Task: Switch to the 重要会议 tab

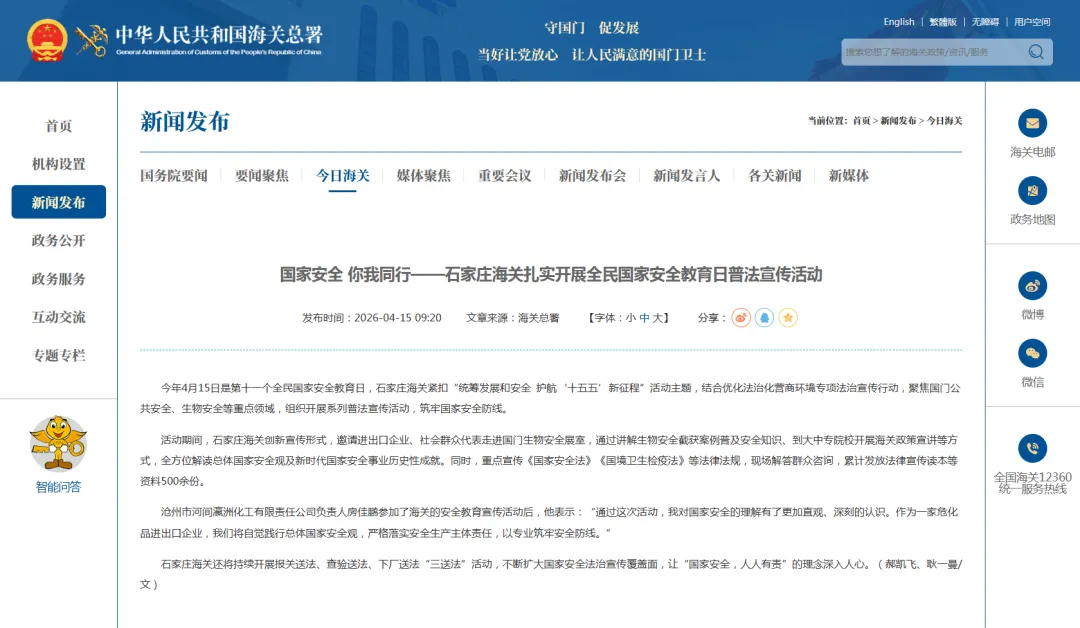Action: tap(505, 176)
